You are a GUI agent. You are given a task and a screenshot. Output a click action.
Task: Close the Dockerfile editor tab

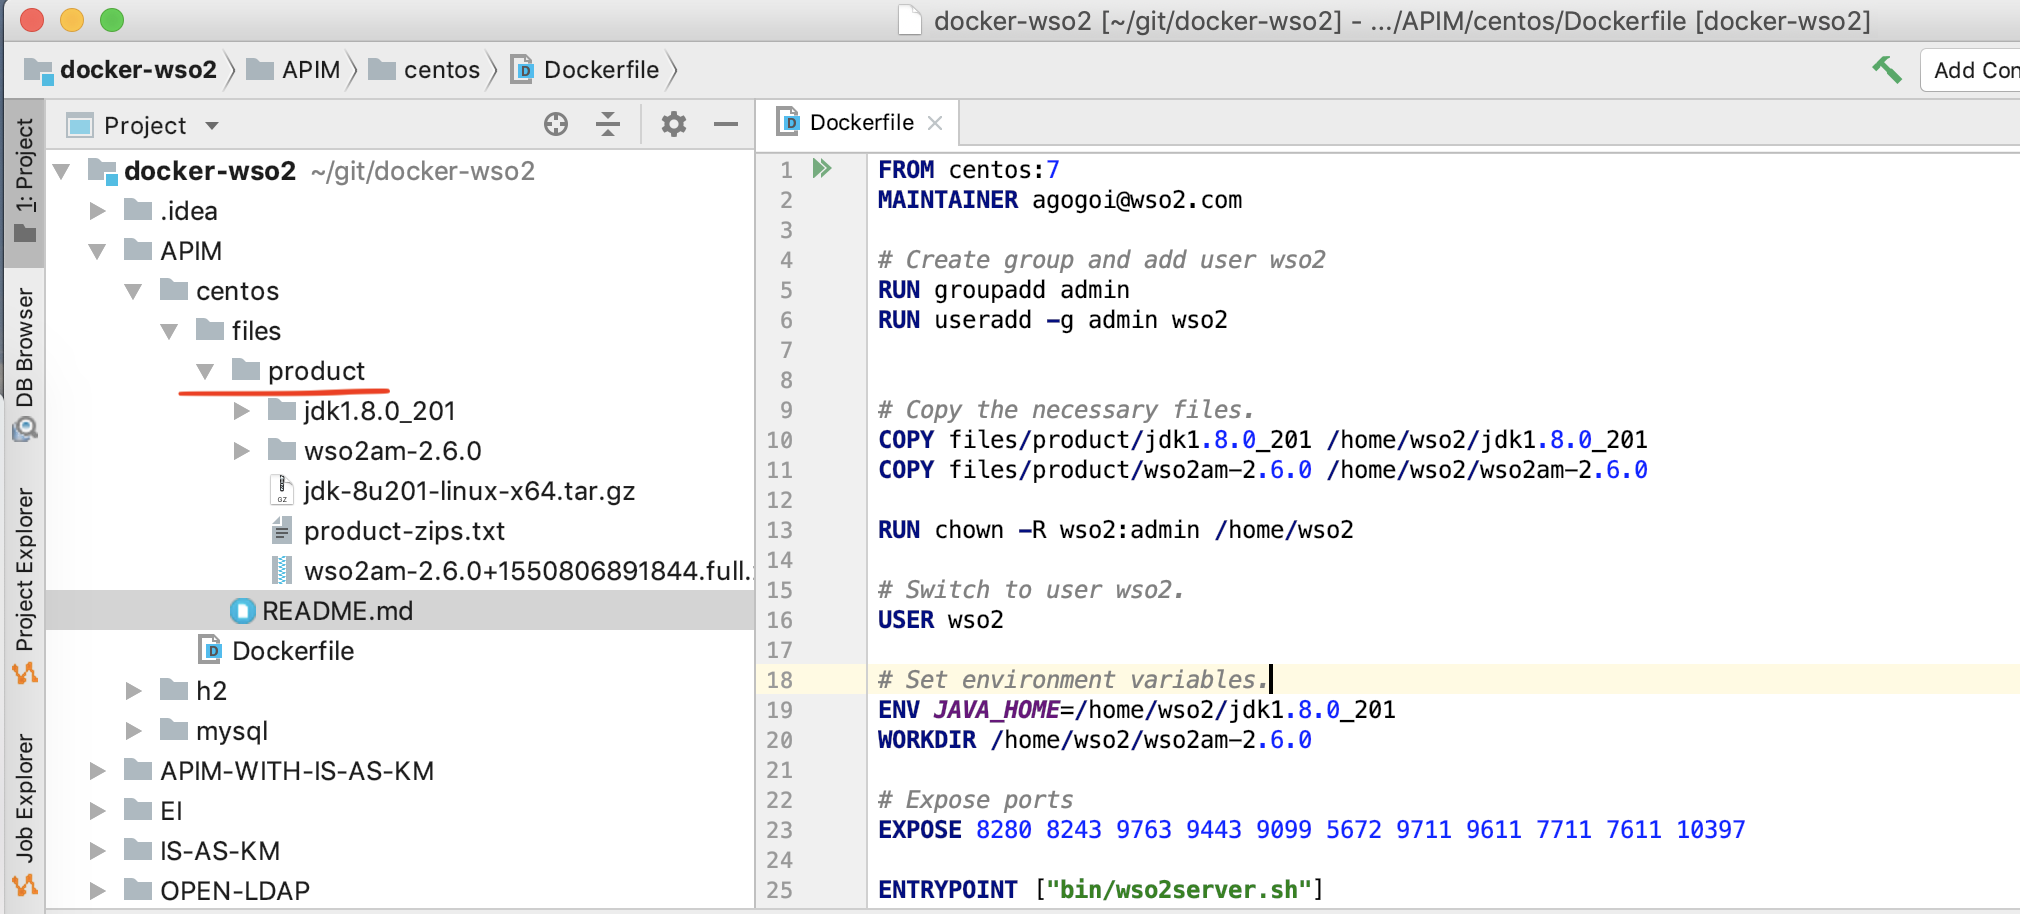tap(935, 123)
